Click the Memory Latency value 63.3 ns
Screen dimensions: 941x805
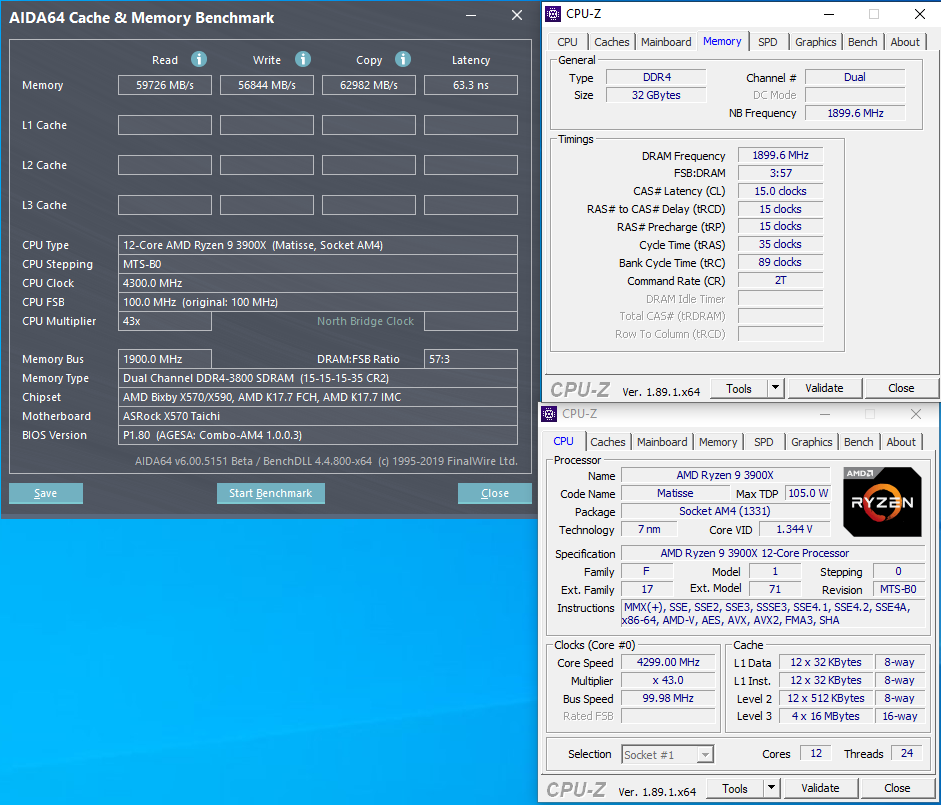point(470,85)
